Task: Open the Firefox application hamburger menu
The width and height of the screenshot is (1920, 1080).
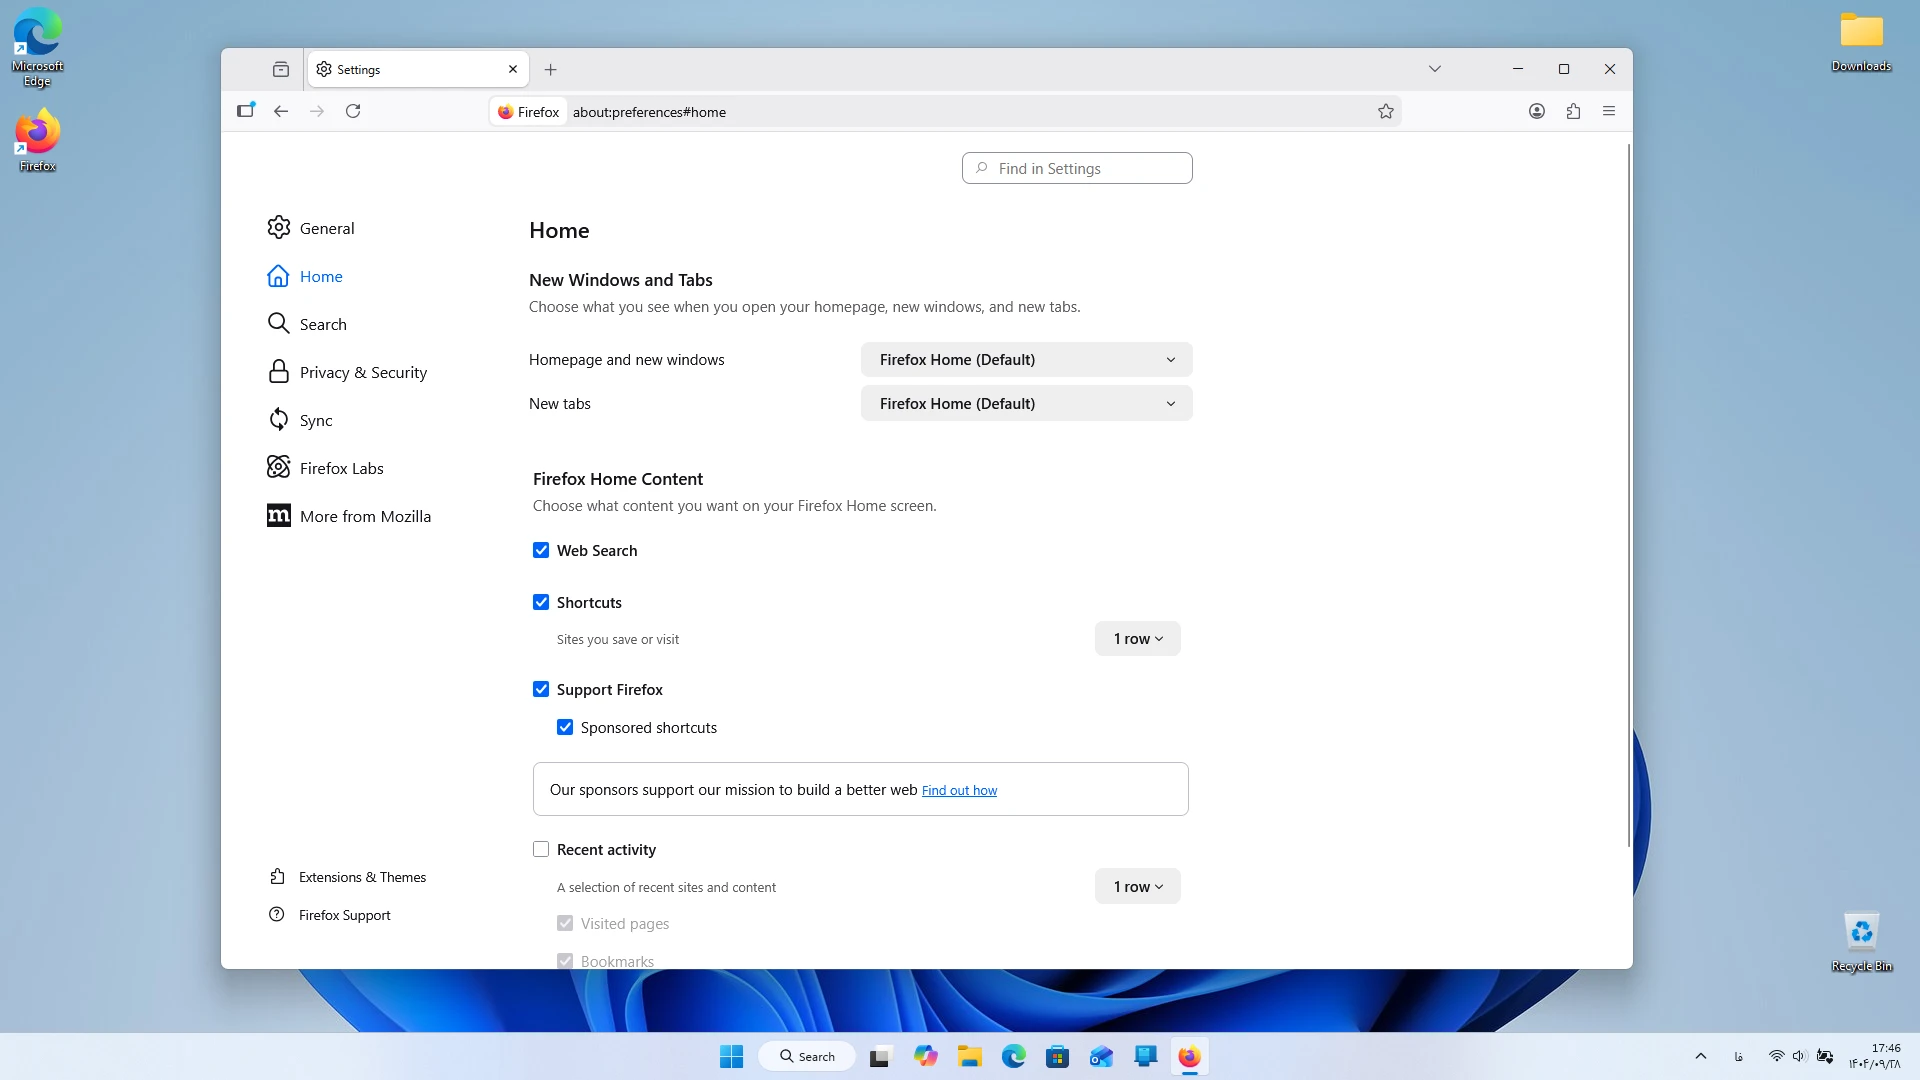Action: pos(1609,111)
